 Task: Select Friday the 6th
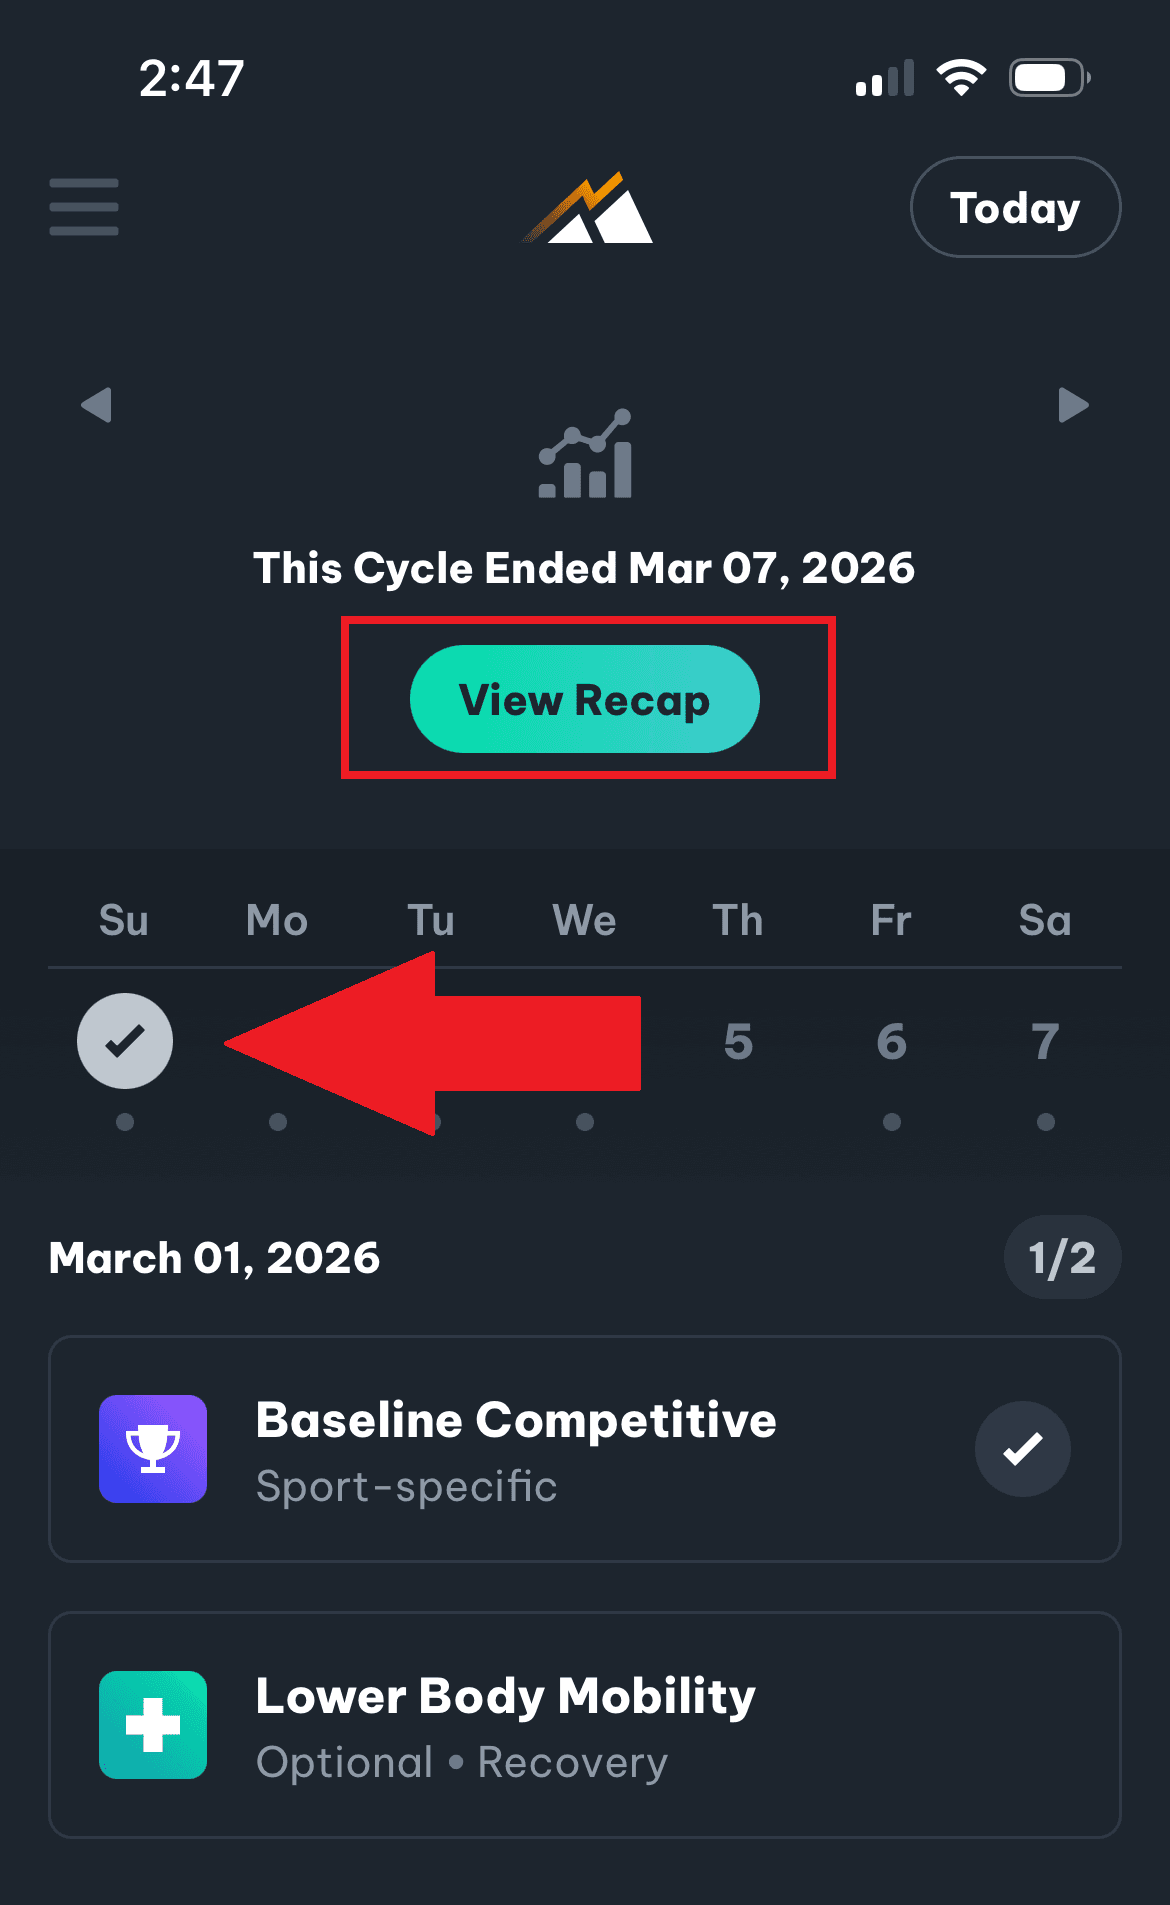pos(891,1042)
